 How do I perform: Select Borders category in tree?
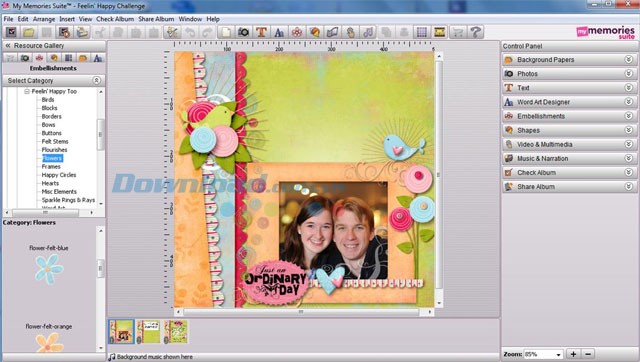[51, 116]
